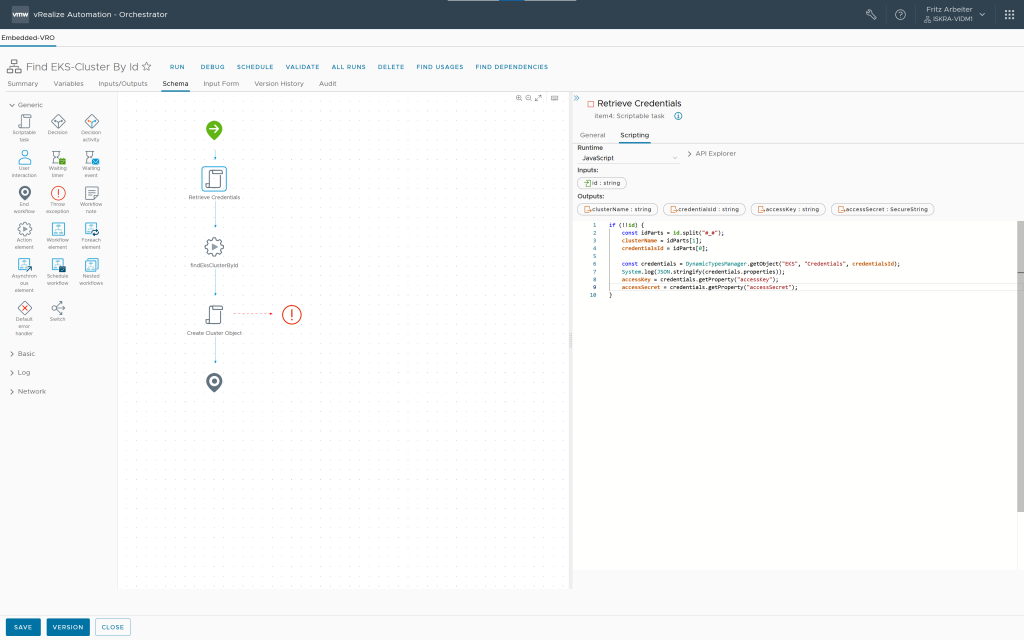Click the fit-to-screen canvas icon

pyautogui.click(x=539, y=98)
